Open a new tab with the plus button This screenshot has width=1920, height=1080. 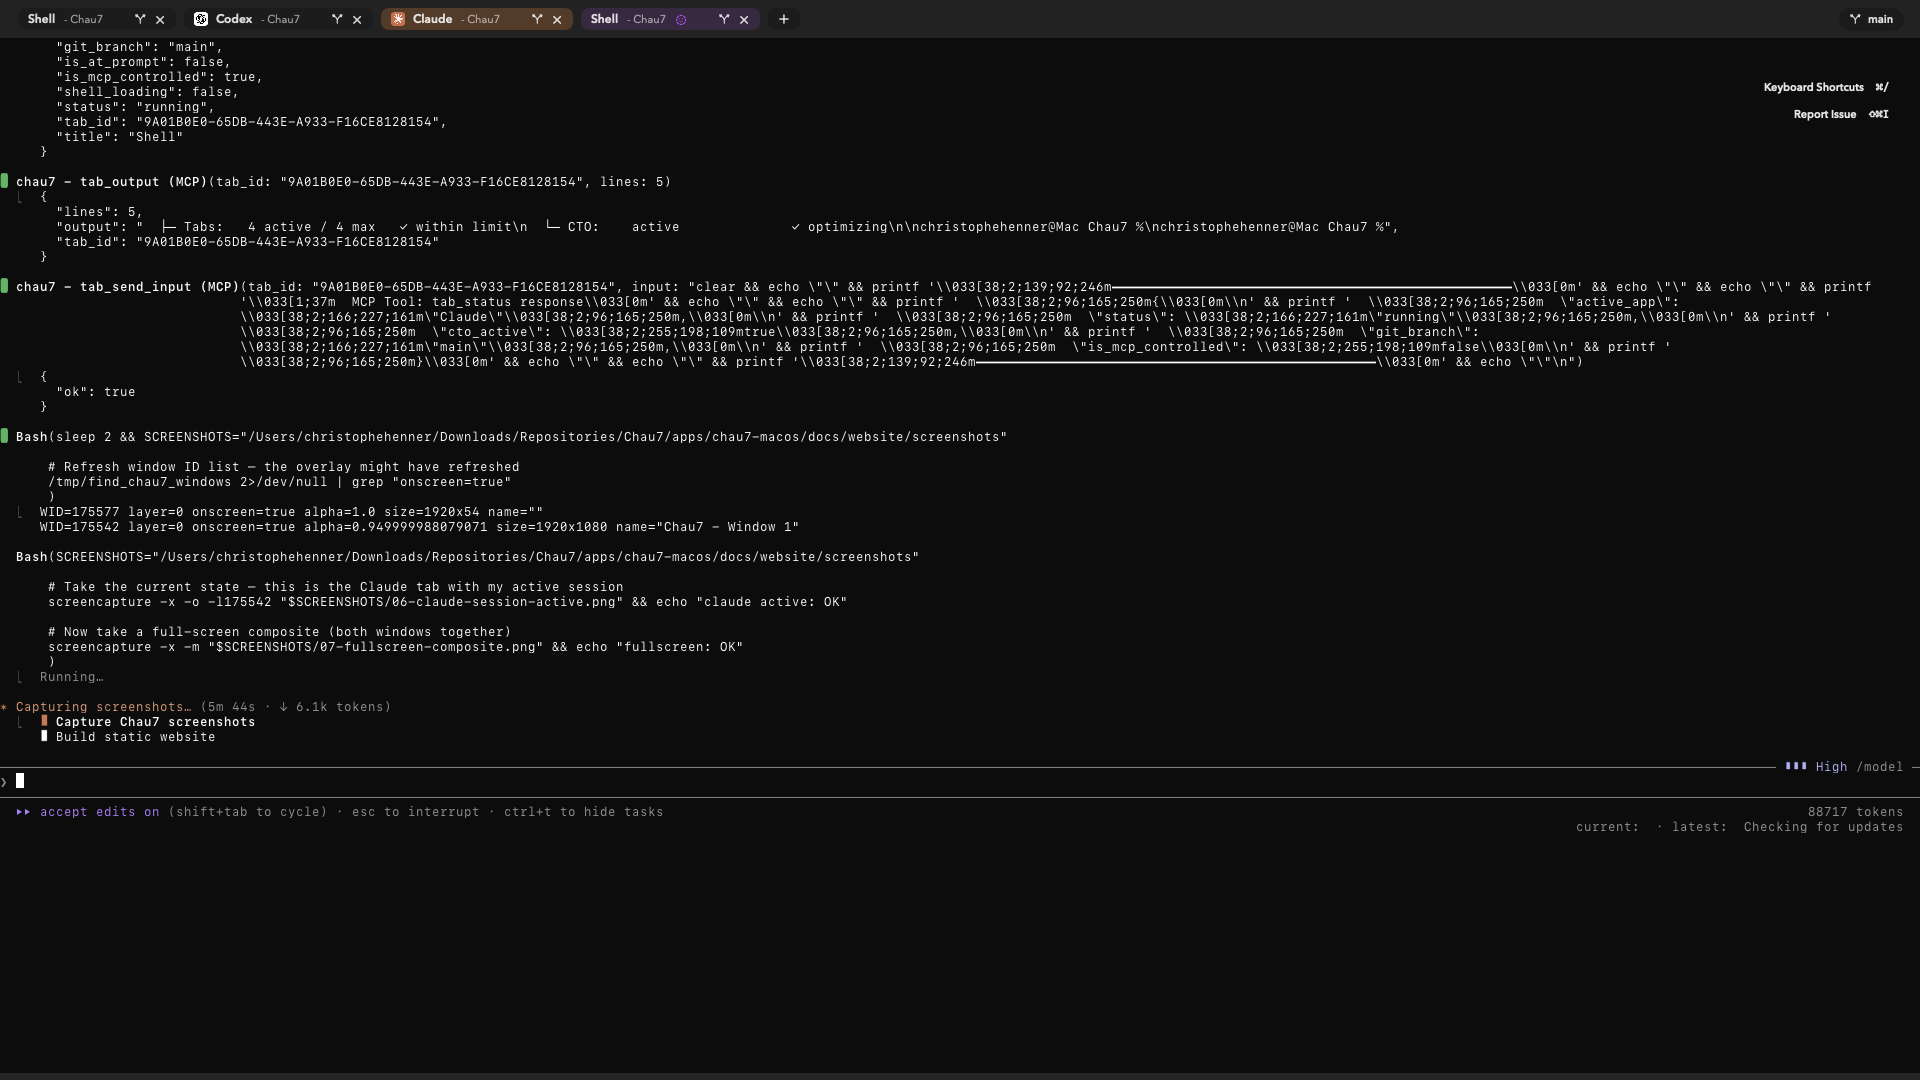coord(783,19)
